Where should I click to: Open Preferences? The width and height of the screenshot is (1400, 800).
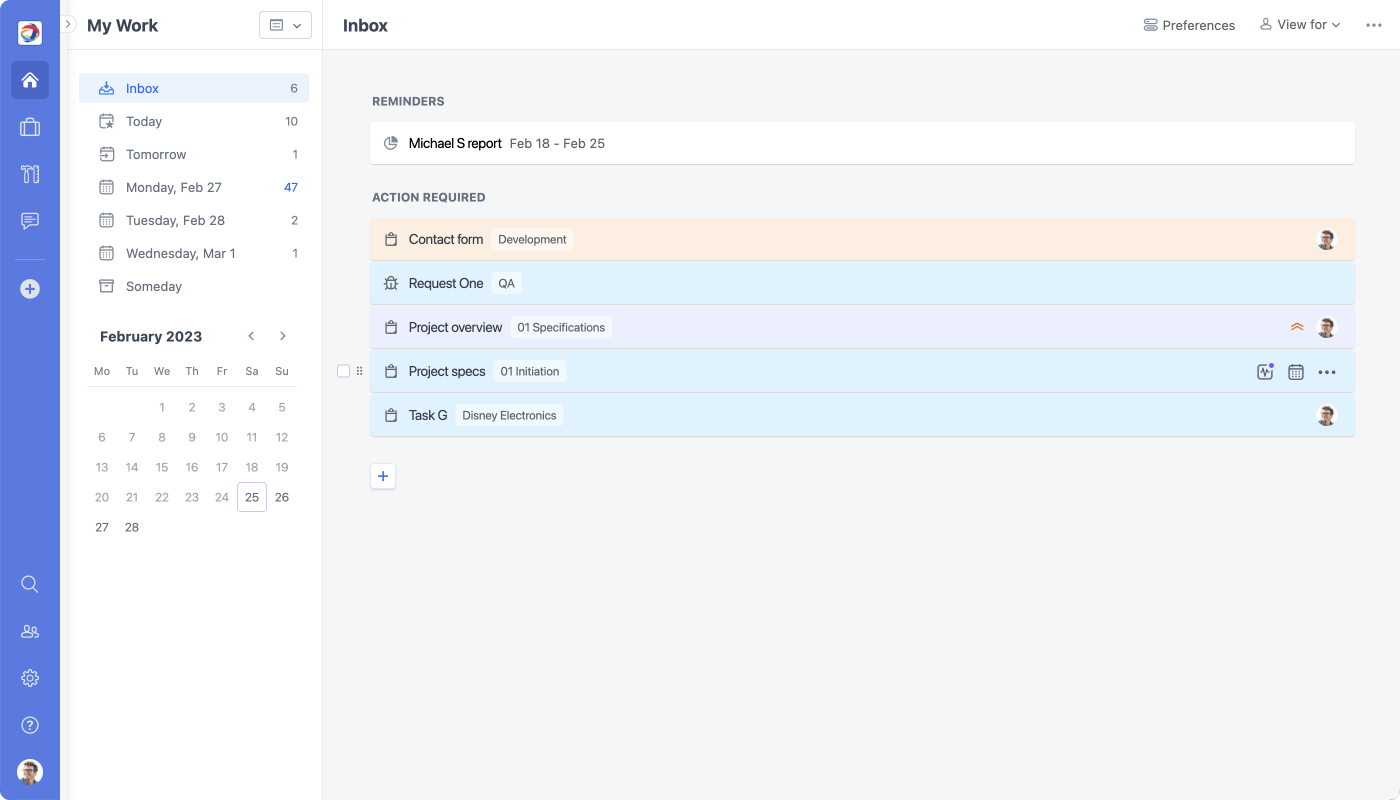click(x=1189, y=25)
